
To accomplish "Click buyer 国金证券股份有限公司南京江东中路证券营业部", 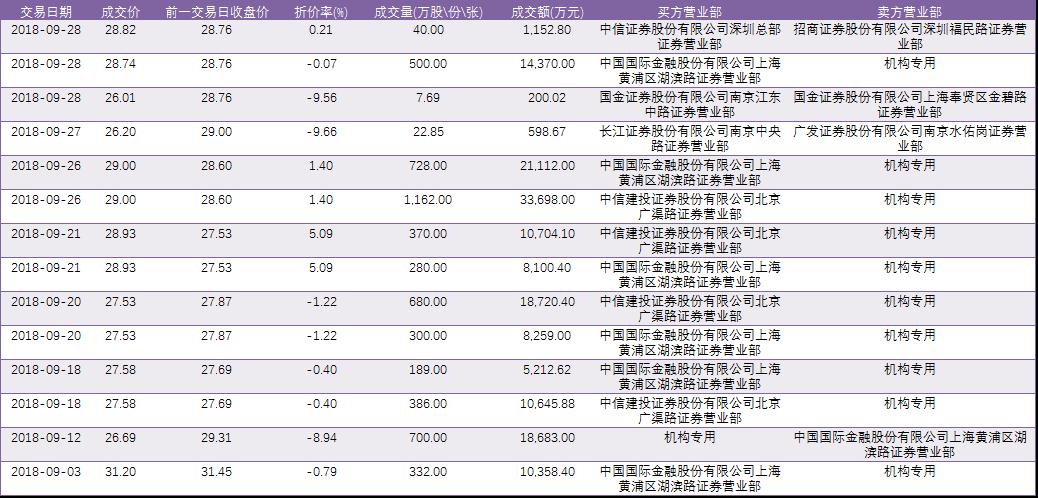I will pos(690,105).
